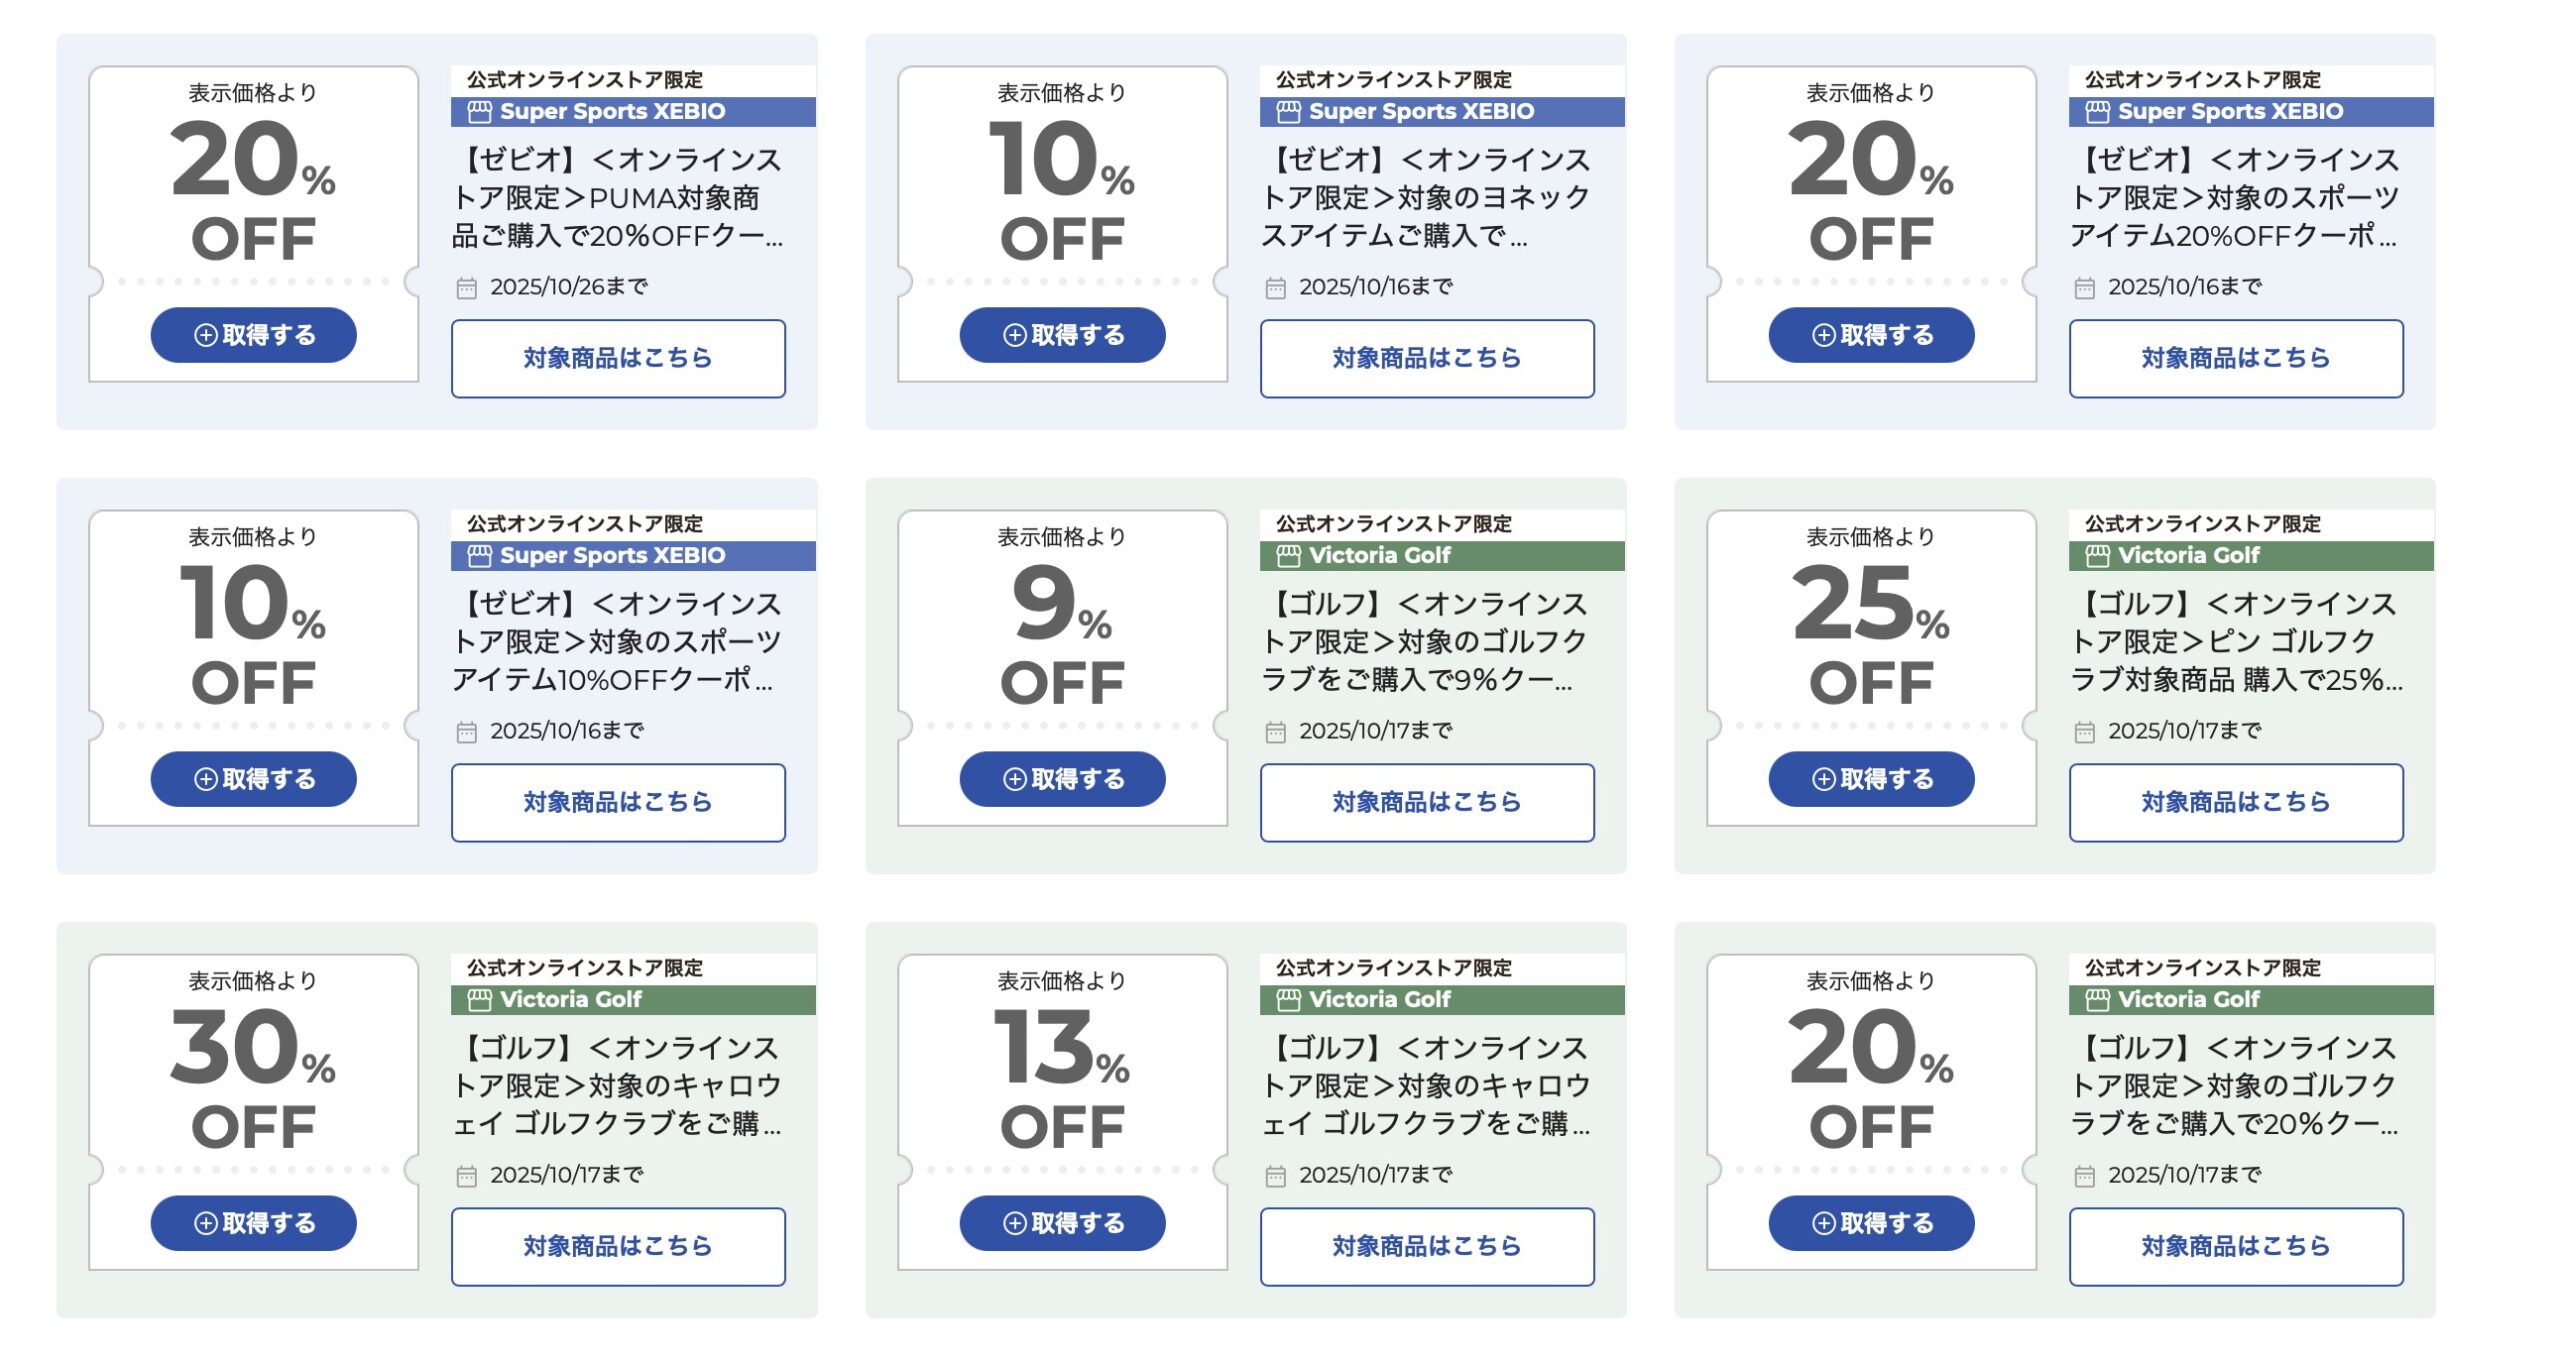Click the calendar icon beside 2025/10/26 expiry date
2560x1364 pixels.
(467, 289)
